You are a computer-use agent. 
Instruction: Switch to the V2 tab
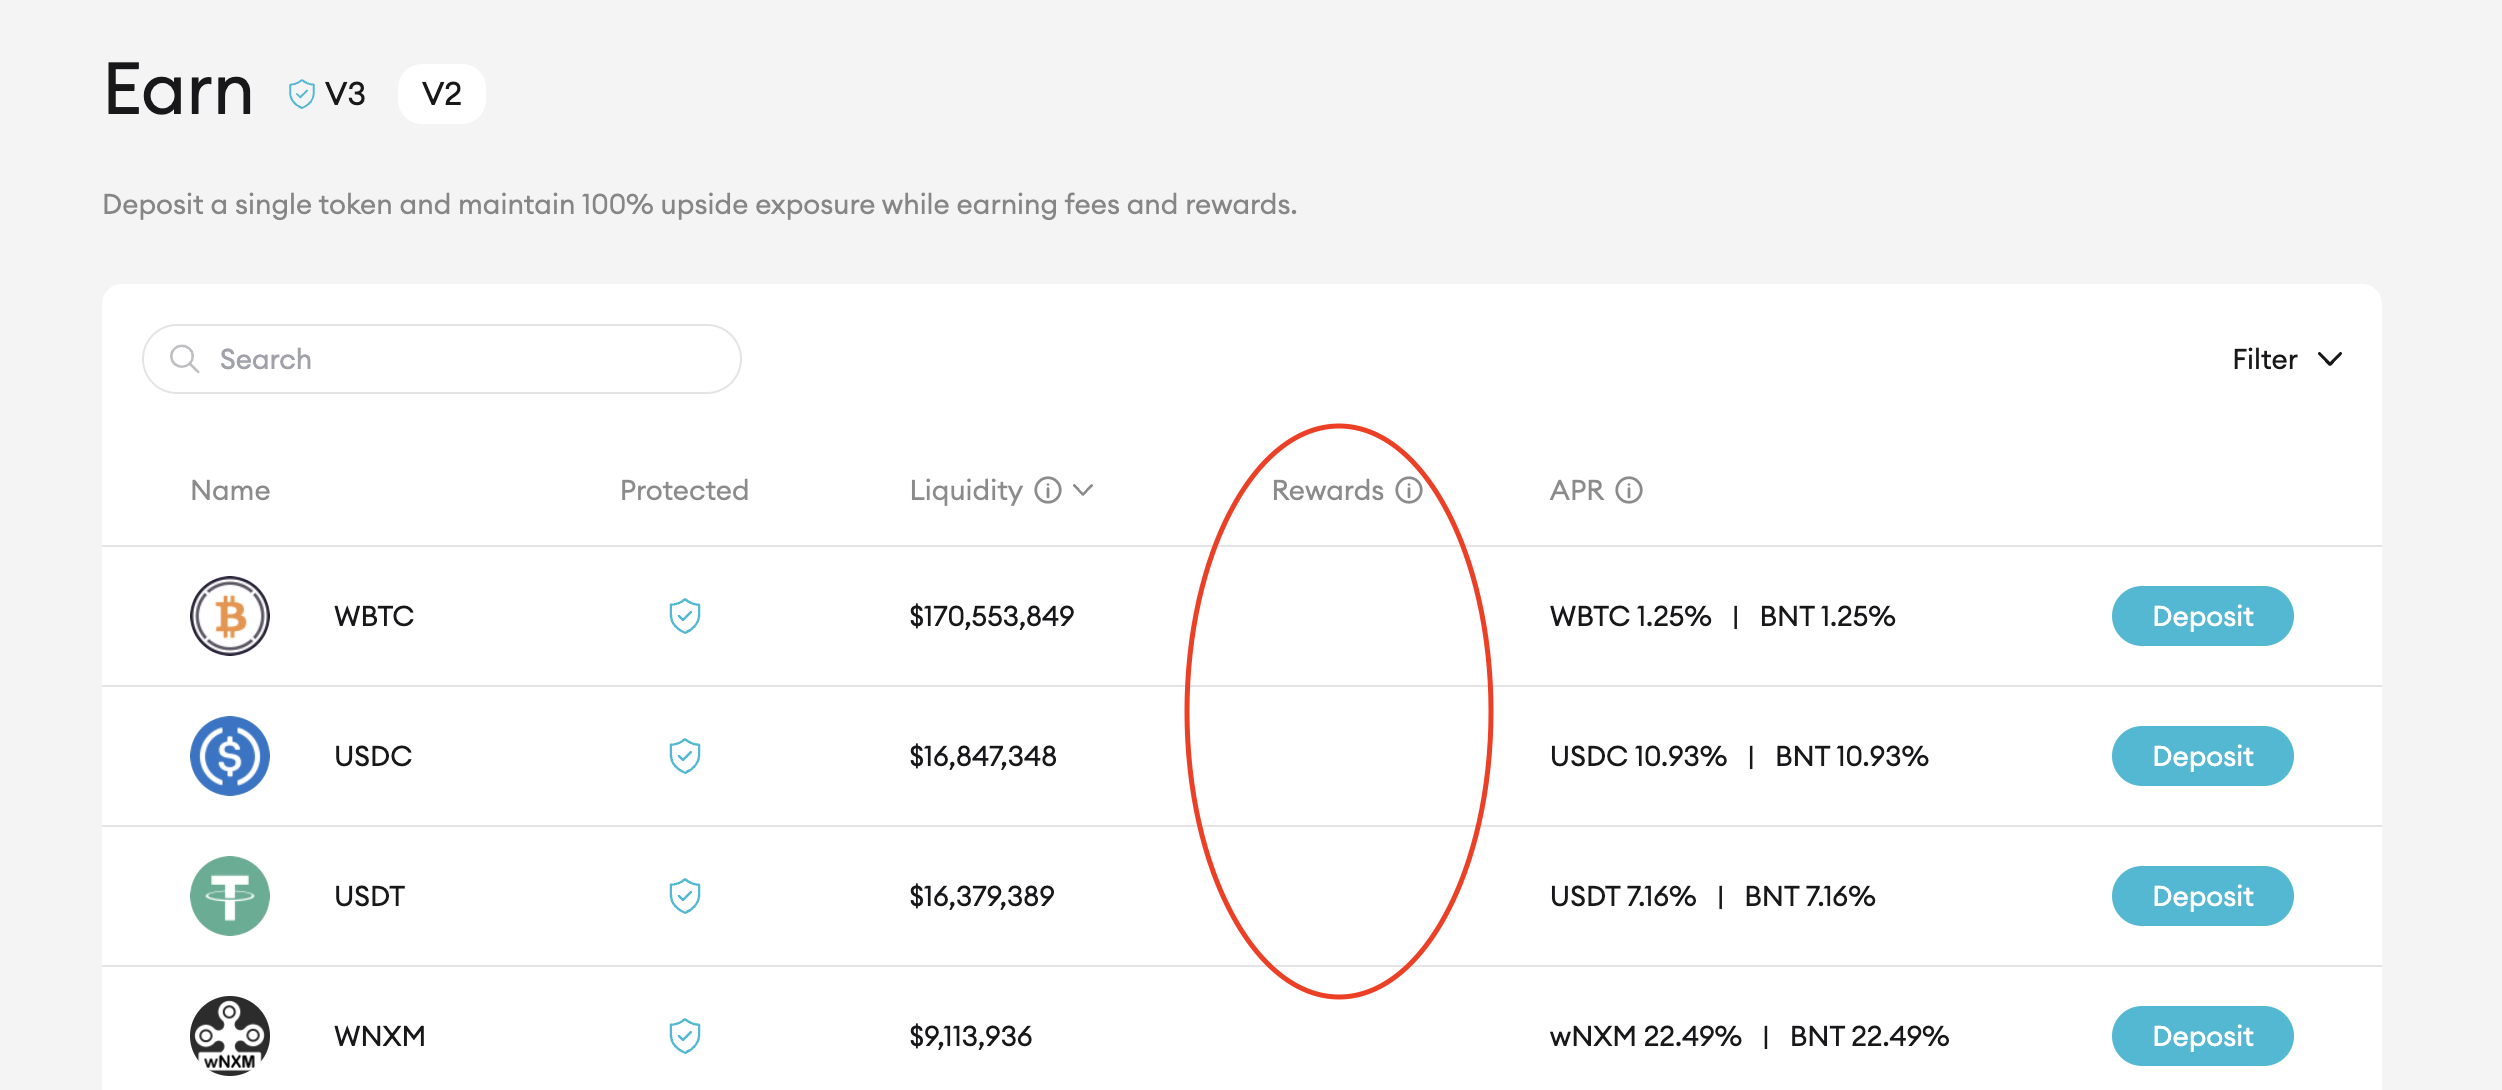[441, 92]
